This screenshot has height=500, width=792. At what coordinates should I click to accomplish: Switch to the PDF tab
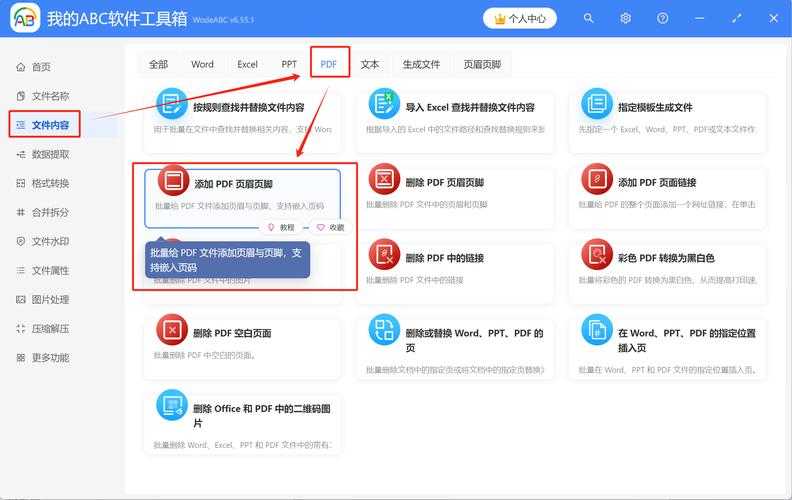[x=329, y=64]
